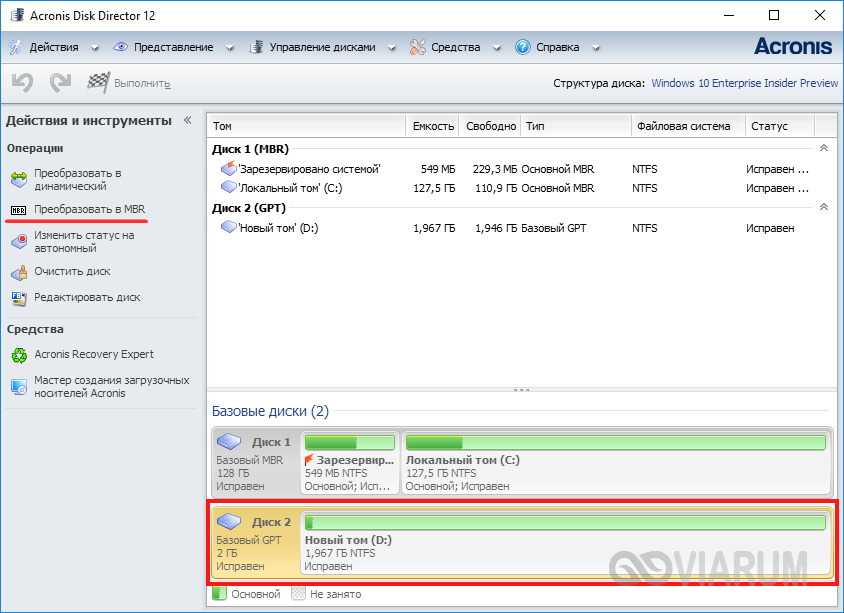Screen dimensions: 844x613
Task: Collapse the Действия и инструменты side panel
Action: 187,120
